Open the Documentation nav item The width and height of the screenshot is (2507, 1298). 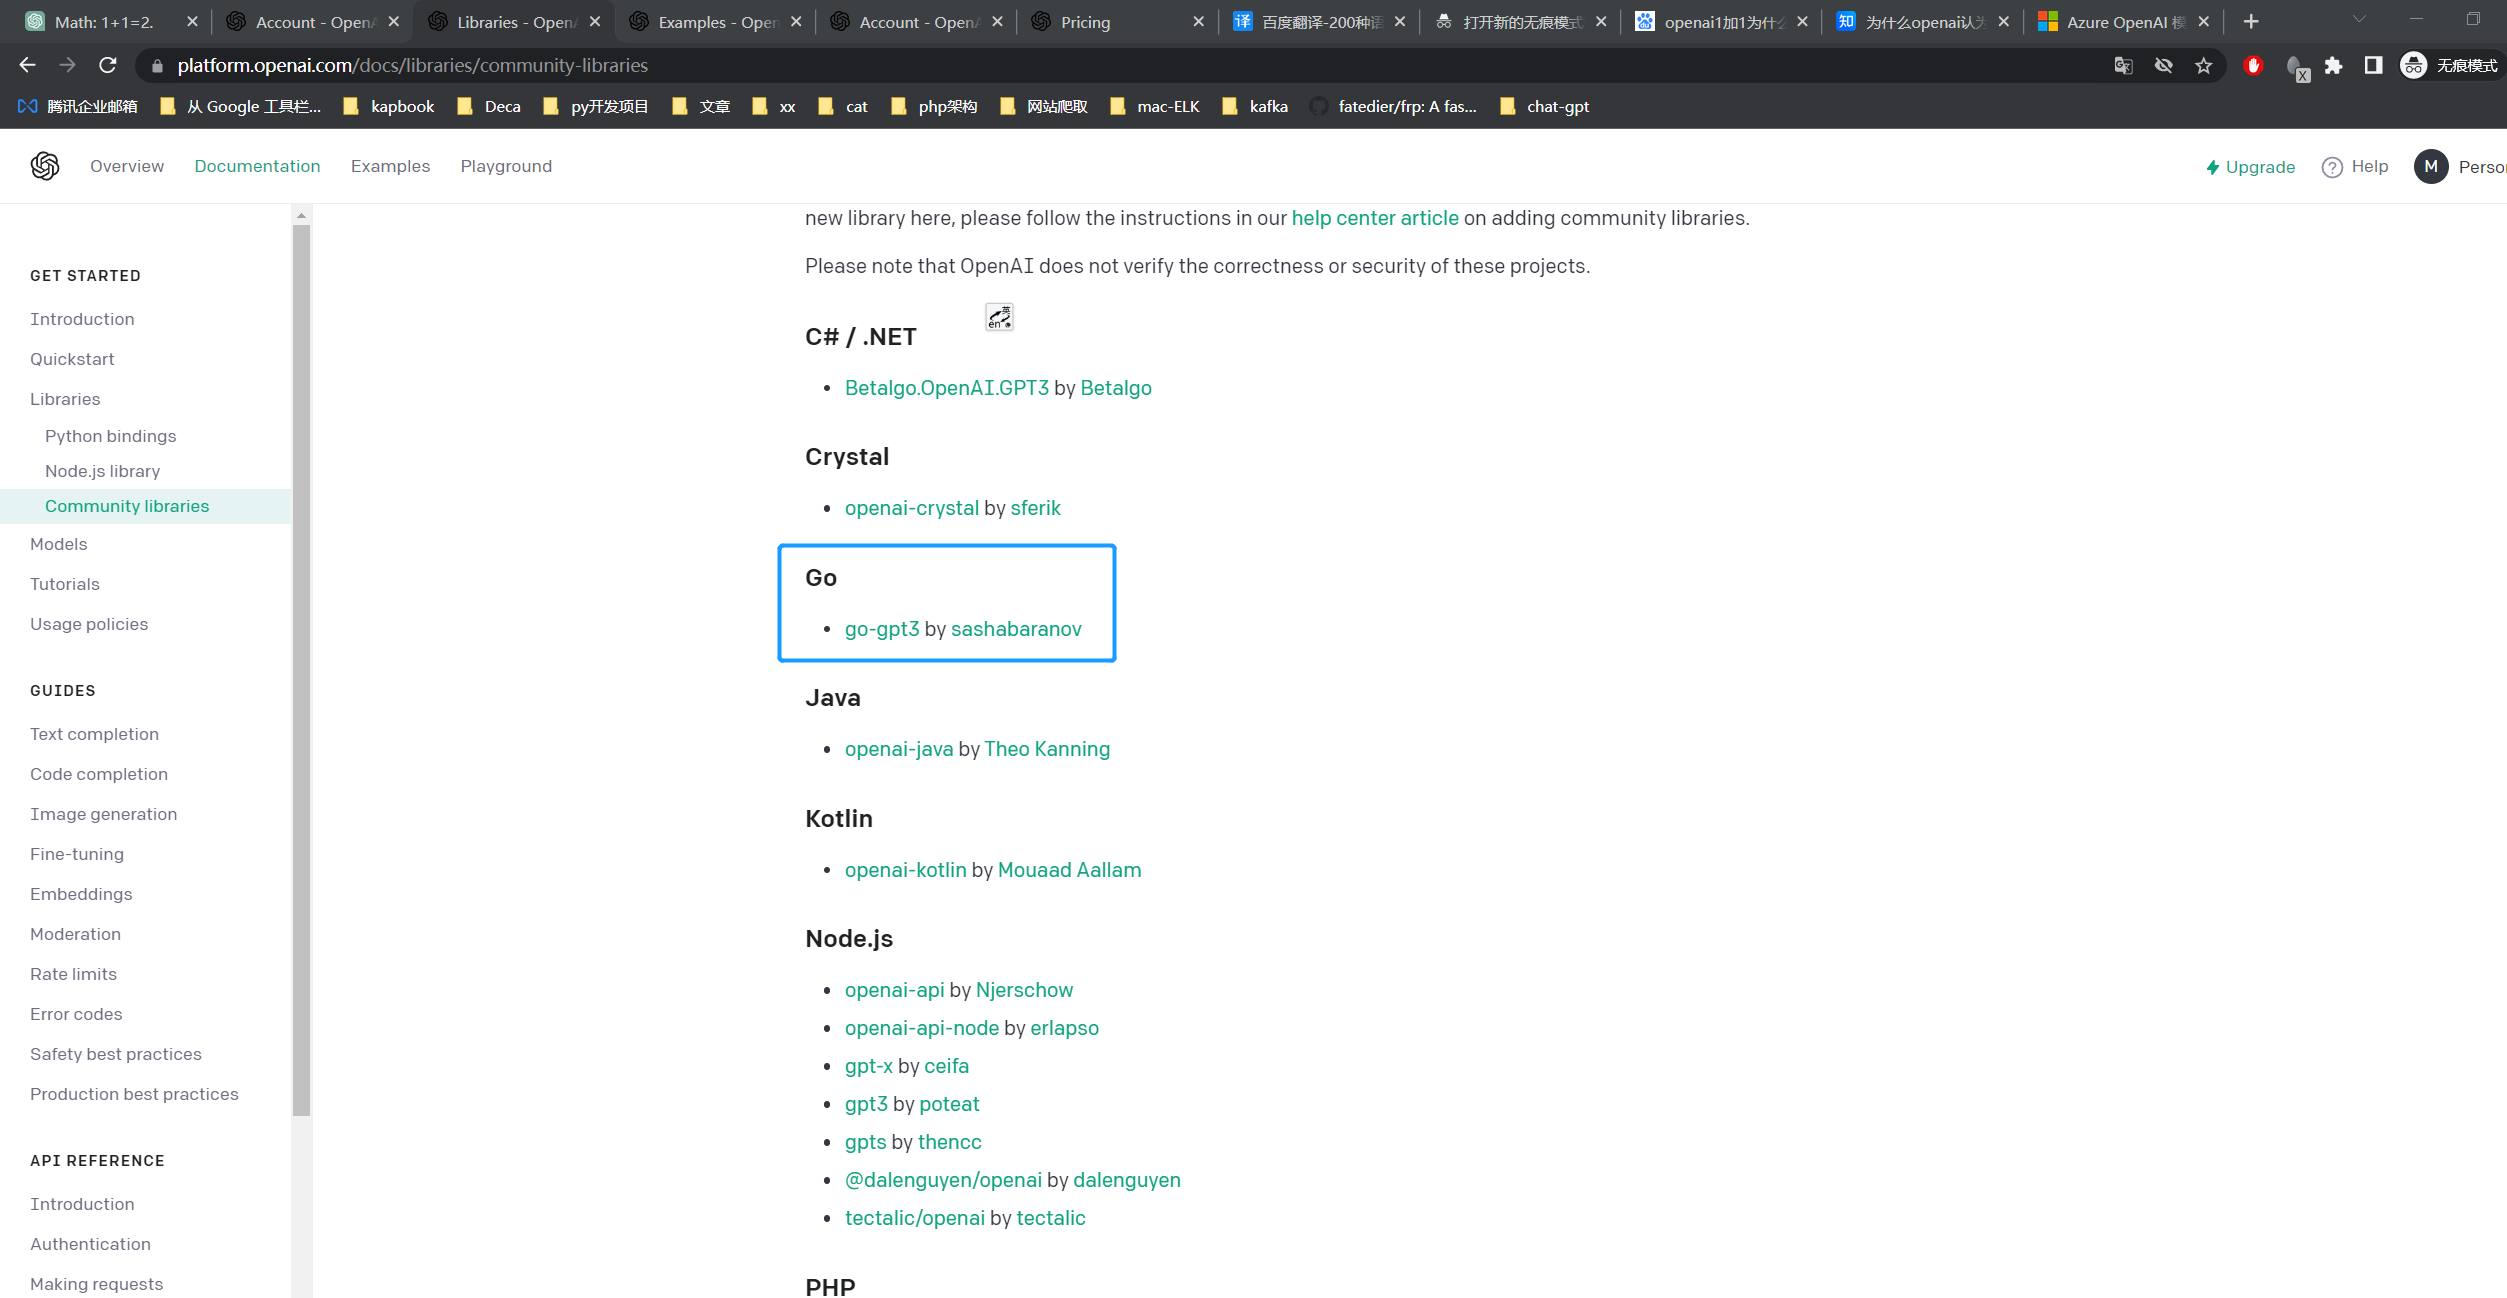[257, 166]
